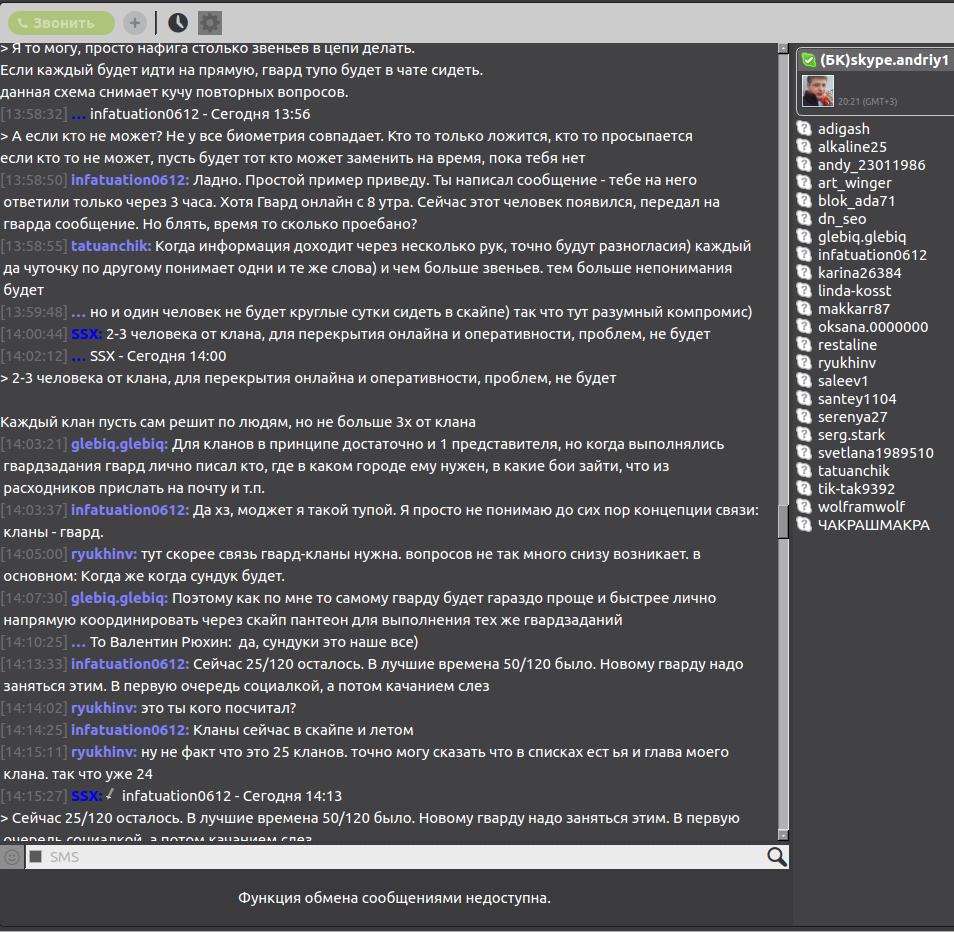Click sender ryukhinv at 14:14:02
The image size is (954, 932).
(103, 708)
